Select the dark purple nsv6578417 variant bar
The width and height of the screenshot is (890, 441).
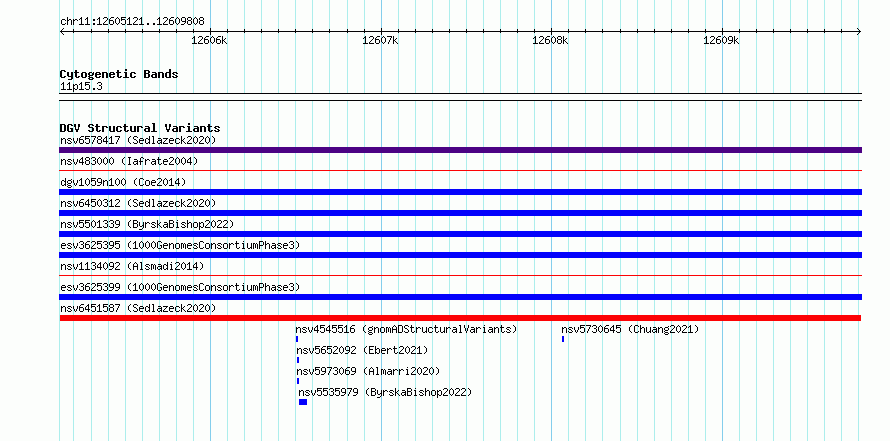460,150
